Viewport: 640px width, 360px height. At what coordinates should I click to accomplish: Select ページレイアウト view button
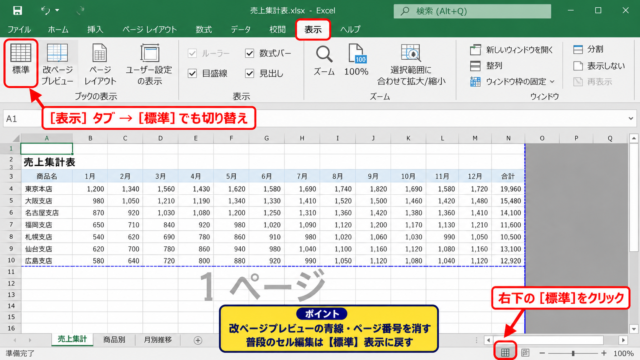tap(100, 64)
